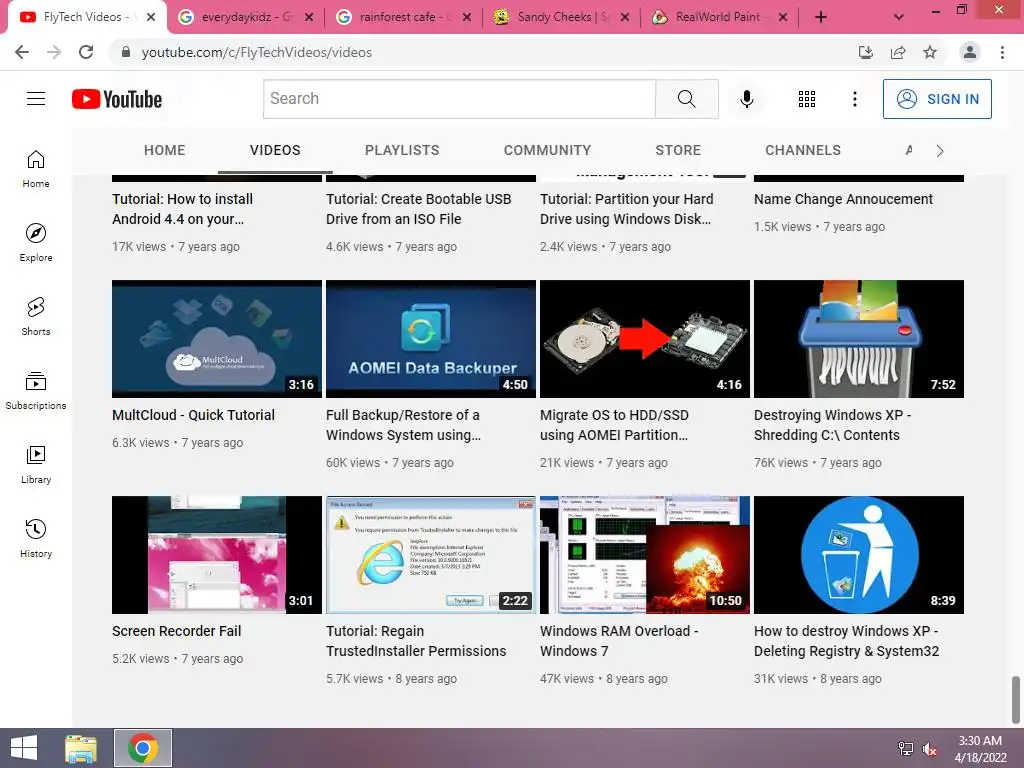Open History in sidebar
The height and width of the screenshot is (768, 1024).
click(36, 539)
